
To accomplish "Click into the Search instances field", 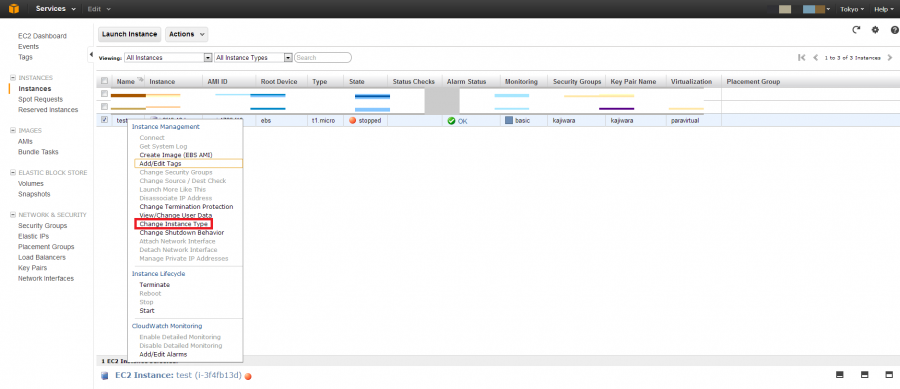I will point(323,57).
